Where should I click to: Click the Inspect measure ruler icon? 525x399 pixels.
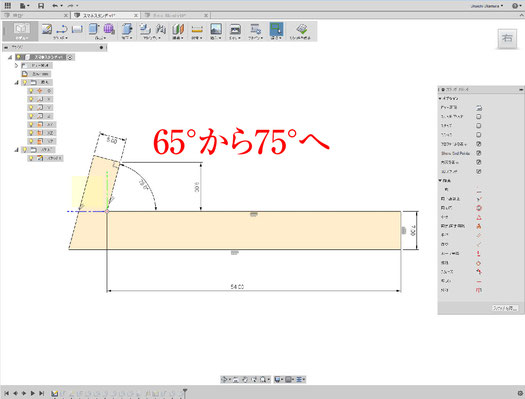[197, 29]
